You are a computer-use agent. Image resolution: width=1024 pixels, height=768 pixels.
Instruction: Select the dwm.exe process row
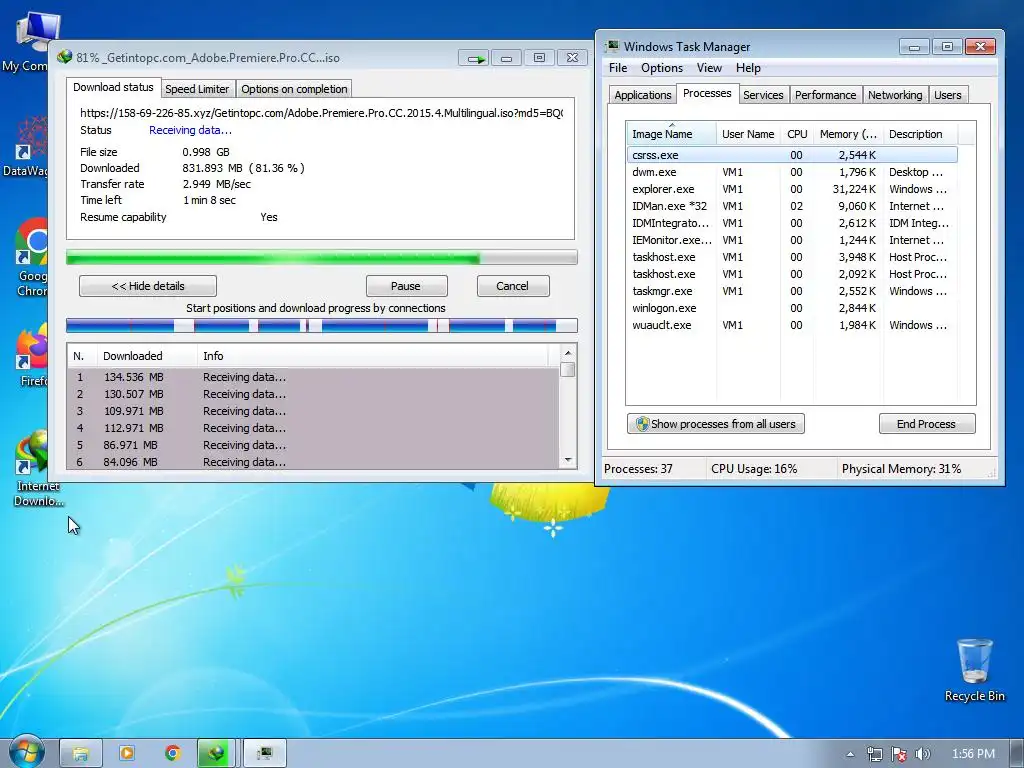[x=792, y=172]
